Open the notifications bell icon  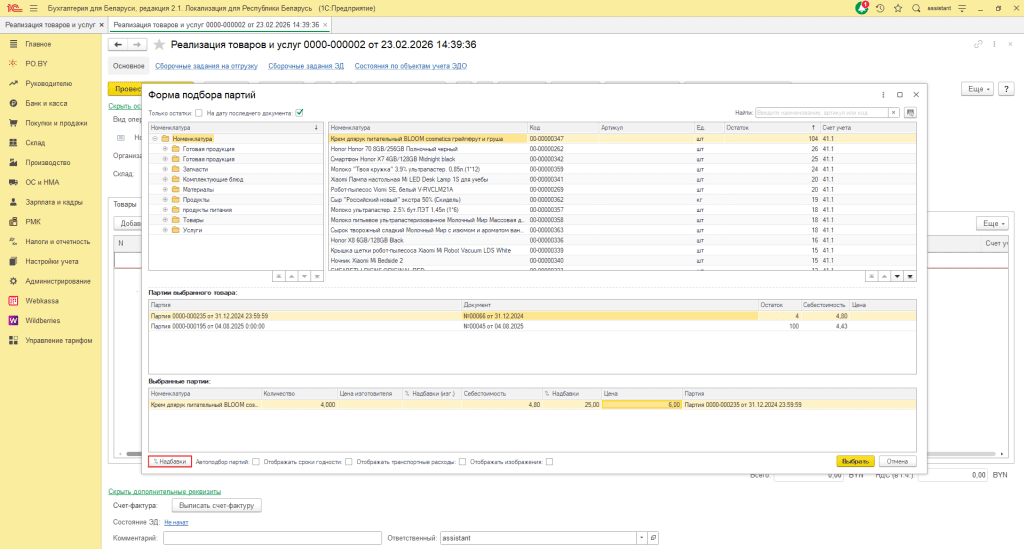[862, 8]
